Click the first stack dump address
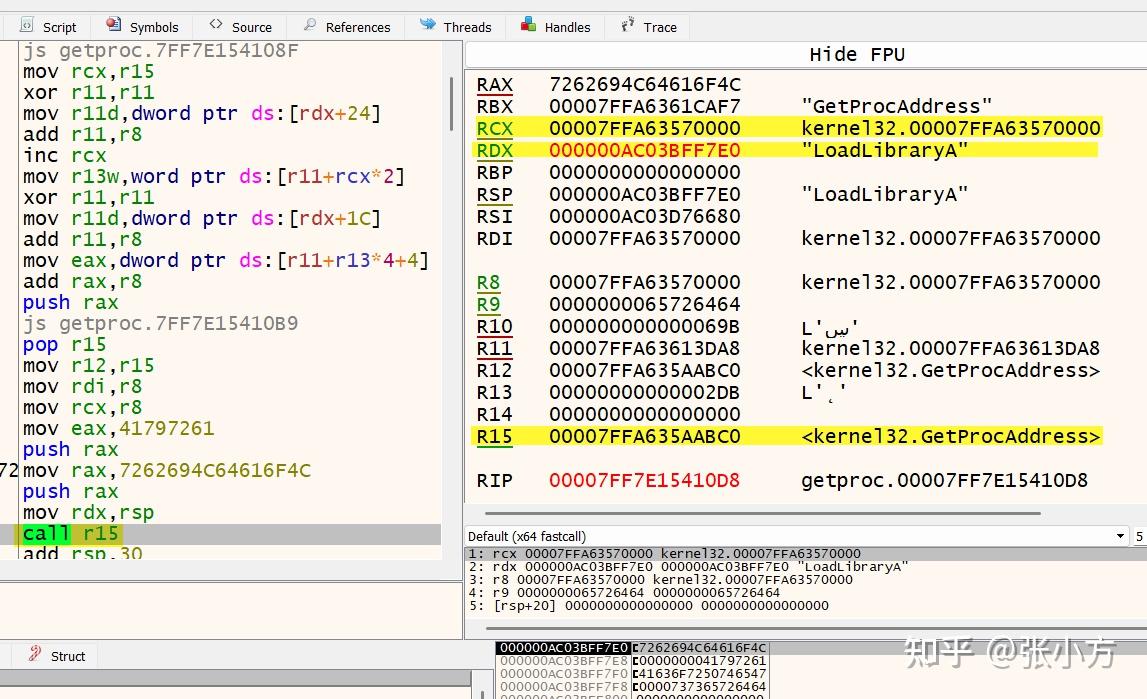 coord(561,647)
